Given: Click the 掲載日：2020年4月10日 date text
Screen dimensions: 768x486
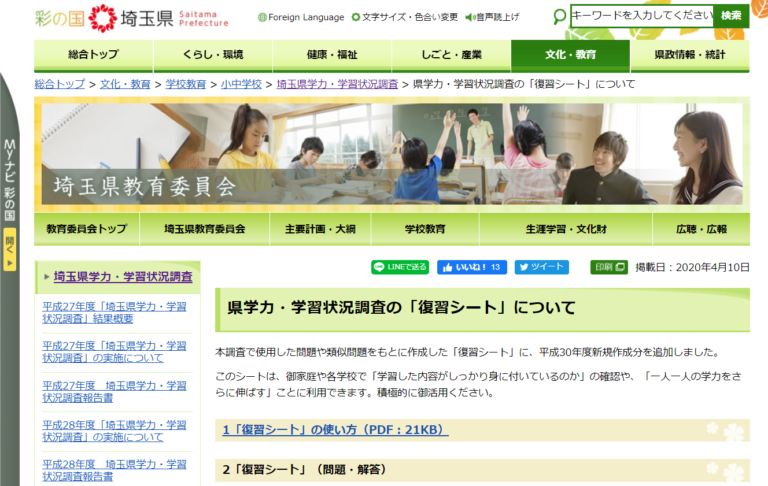Looking at the screenshot, I should click(693, 267).
